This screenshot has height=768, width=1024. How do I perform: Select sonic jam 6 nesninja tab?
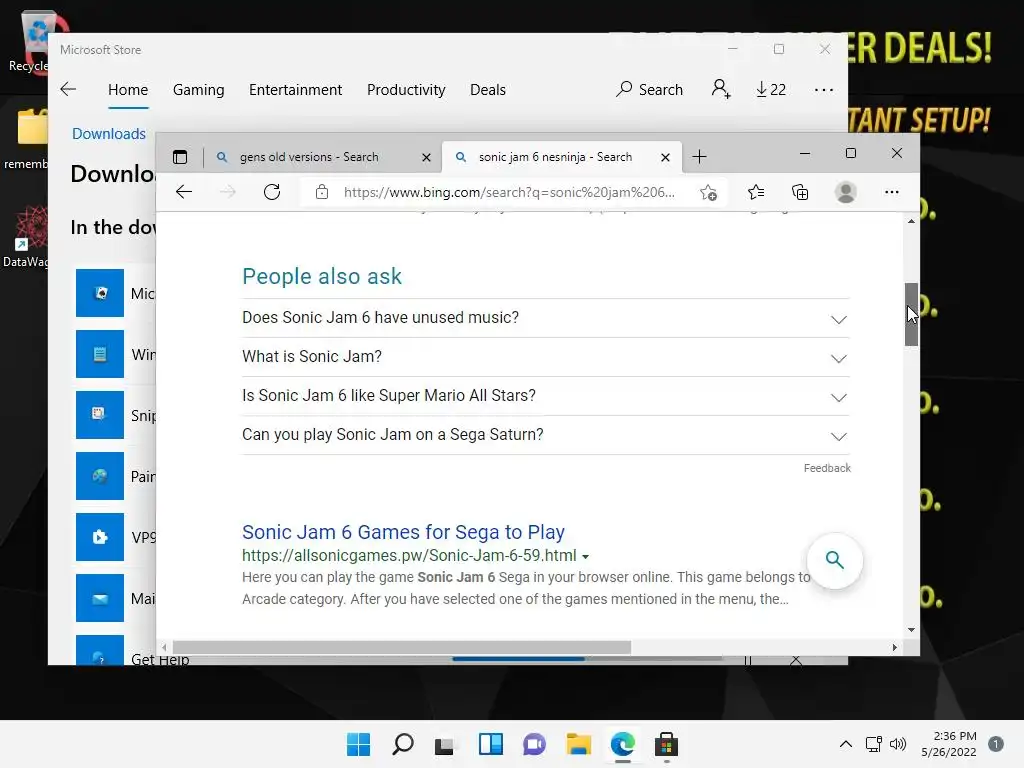[555, 157]
